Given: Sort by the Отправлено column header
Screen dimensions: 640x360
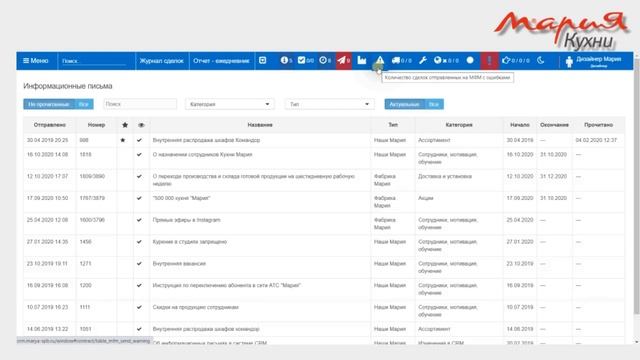Looking at the screenshot, I should pyautogui.click(x=50, y=125).
